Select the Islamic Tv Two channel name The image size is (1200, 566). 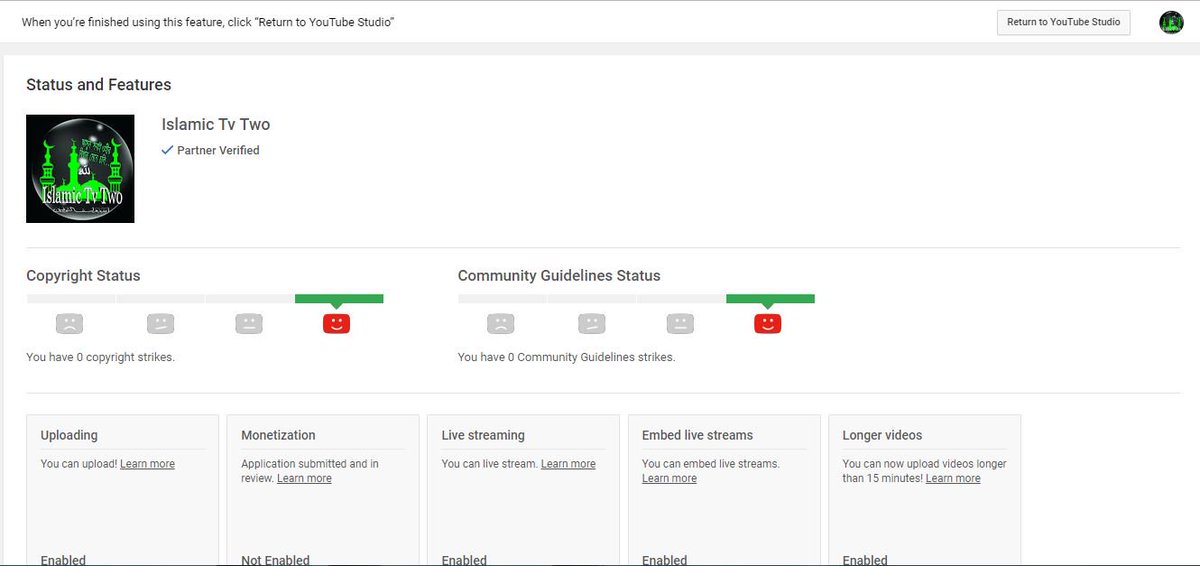(x=216, y=124)
